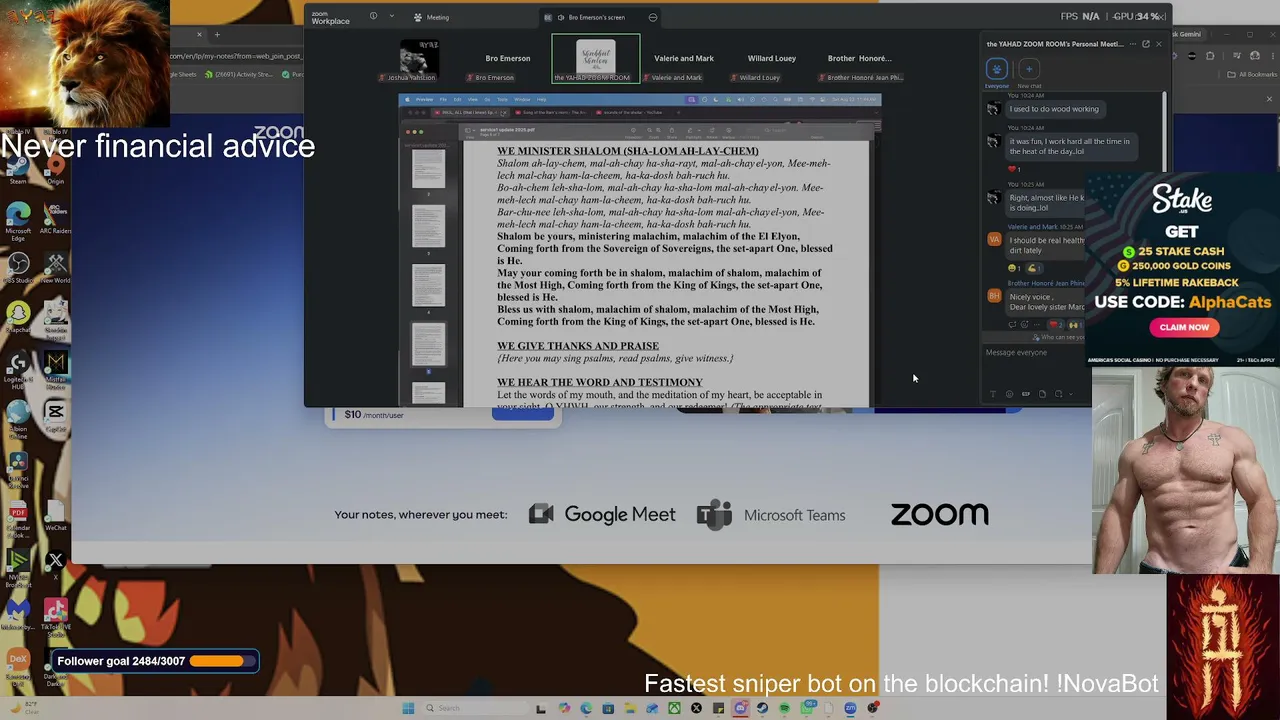The width and height of the screenshot is (1280, 720).
Task: Launch Microsoft Edge from the desktop
Action: point(18,220)
